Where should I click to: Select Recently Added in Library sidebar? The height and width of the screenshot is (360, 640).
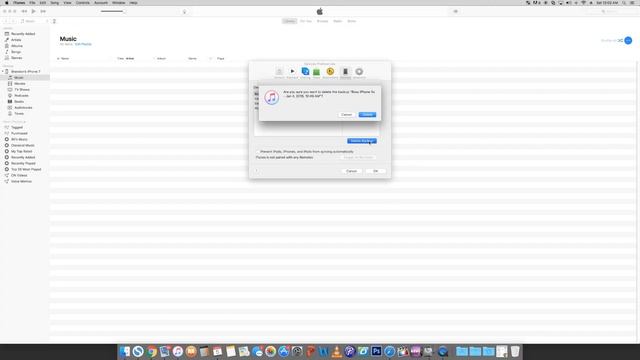coord(23,34)
